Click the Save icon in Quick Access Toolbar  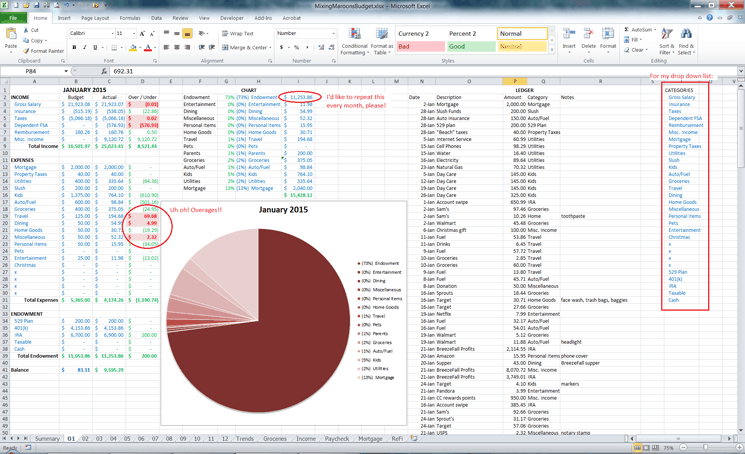coord(37,5)
